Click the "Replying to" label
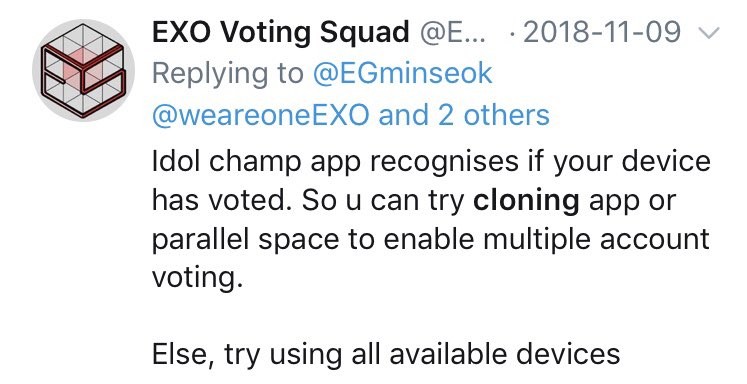Viewport: 747px width, 384px height. point(228,75)
